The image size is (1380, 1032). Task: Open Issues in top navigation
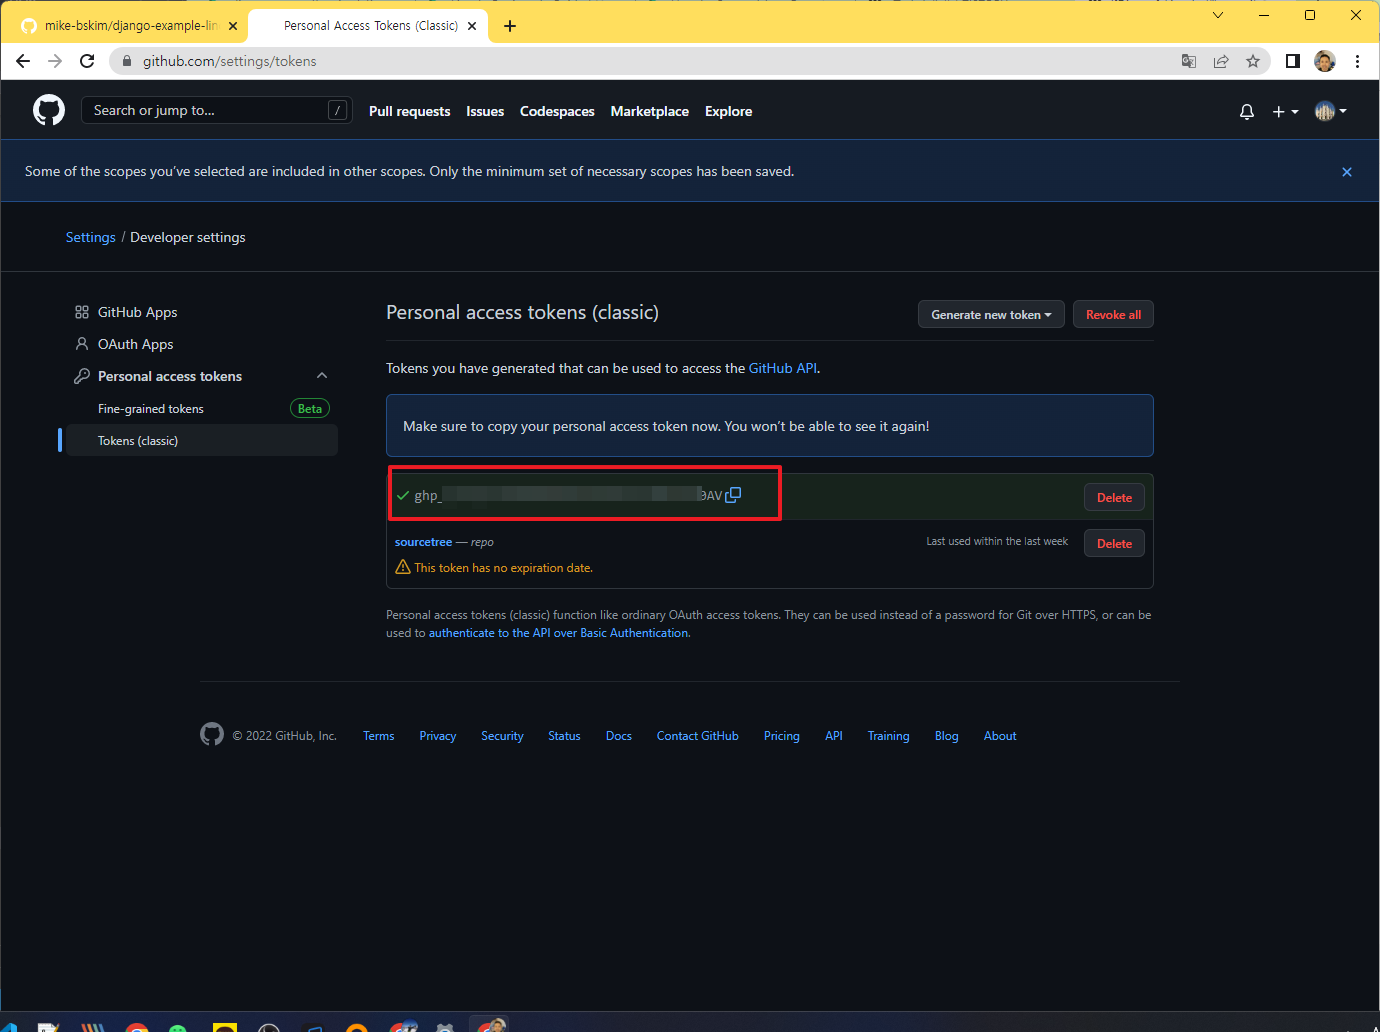point(485,111)
